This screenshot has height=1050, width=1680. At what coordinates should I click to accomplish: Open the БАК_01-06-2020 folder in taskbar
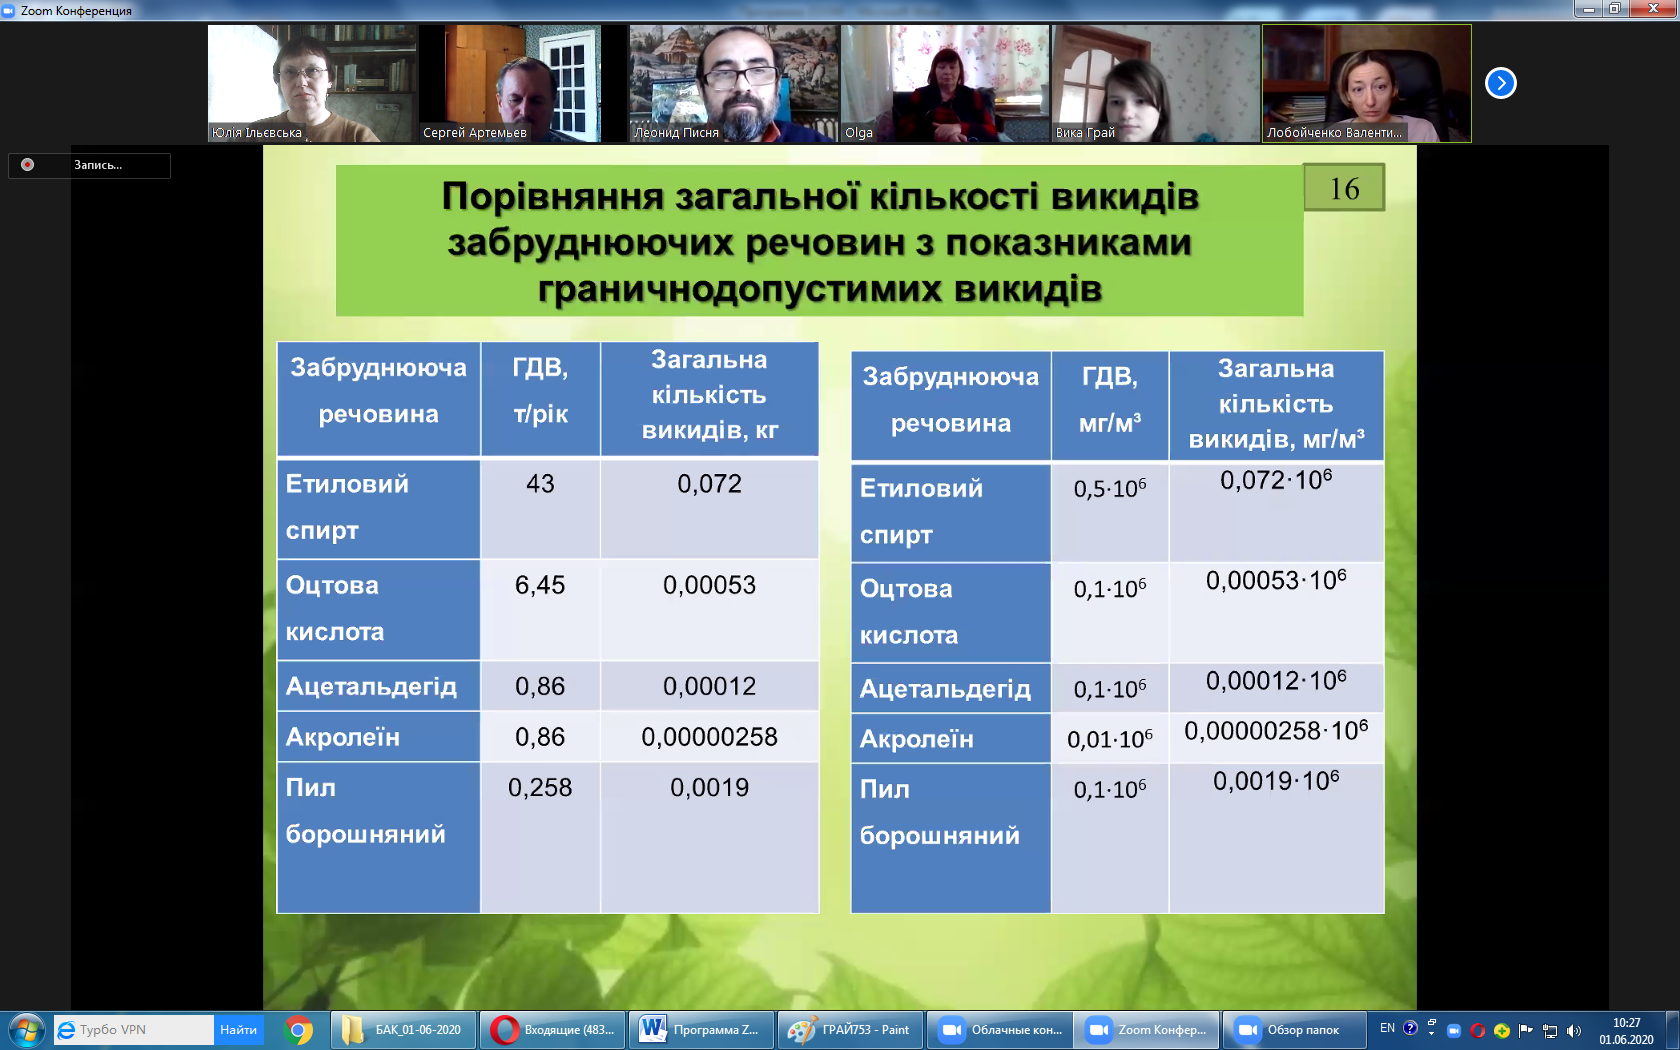tap(402, 1030)
